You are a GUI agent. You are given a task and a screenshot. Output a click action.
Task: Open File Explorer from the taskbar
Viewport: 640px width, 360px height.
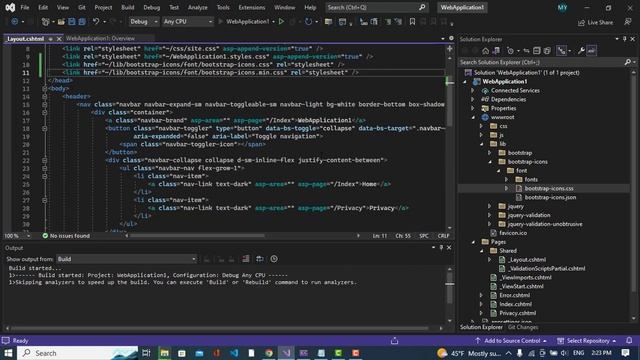point(164,353)
